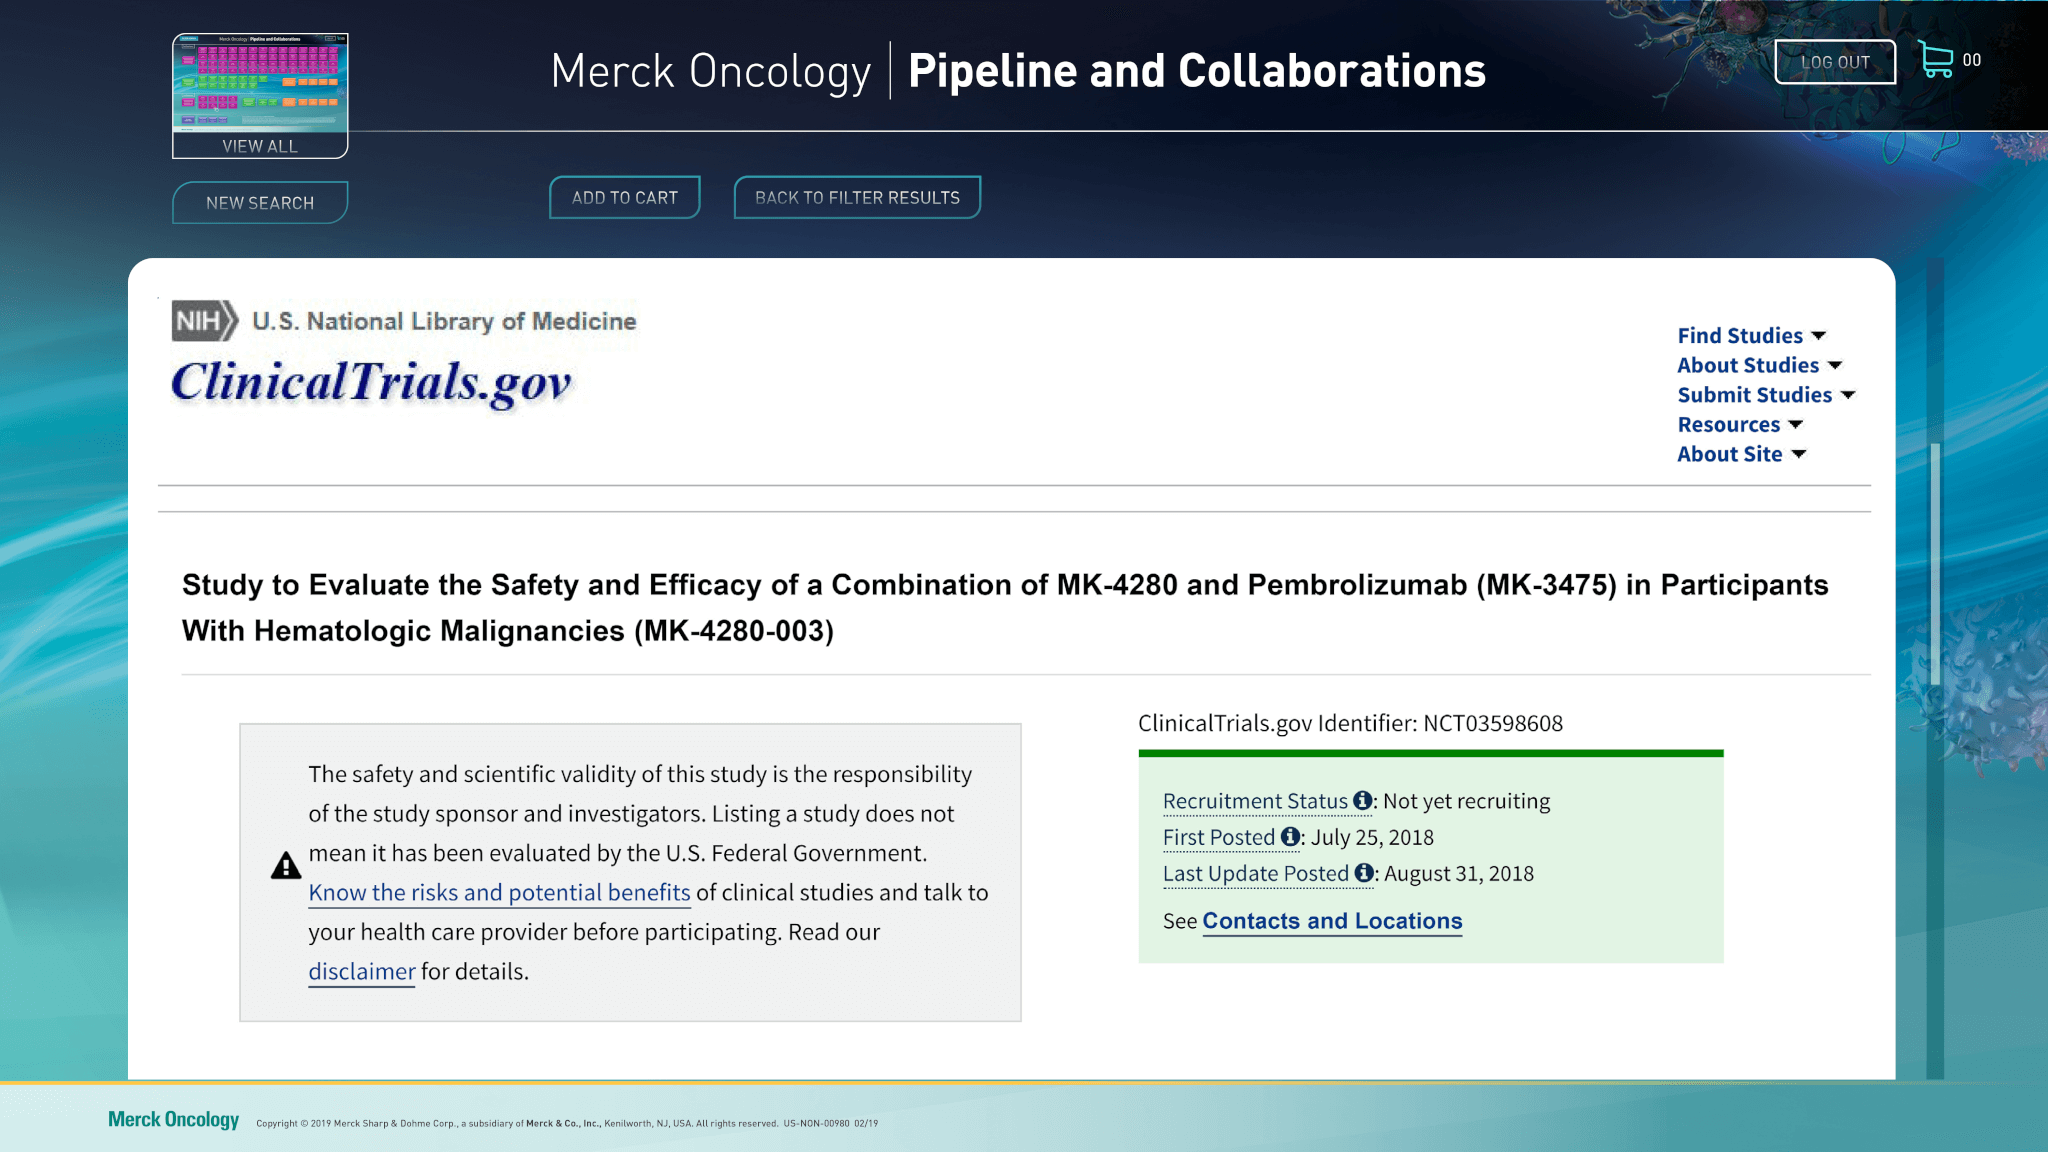The image size is (2048, 1152).
Task: Open the View All pipeline thumbnail
Action: [x=260, y=95]
